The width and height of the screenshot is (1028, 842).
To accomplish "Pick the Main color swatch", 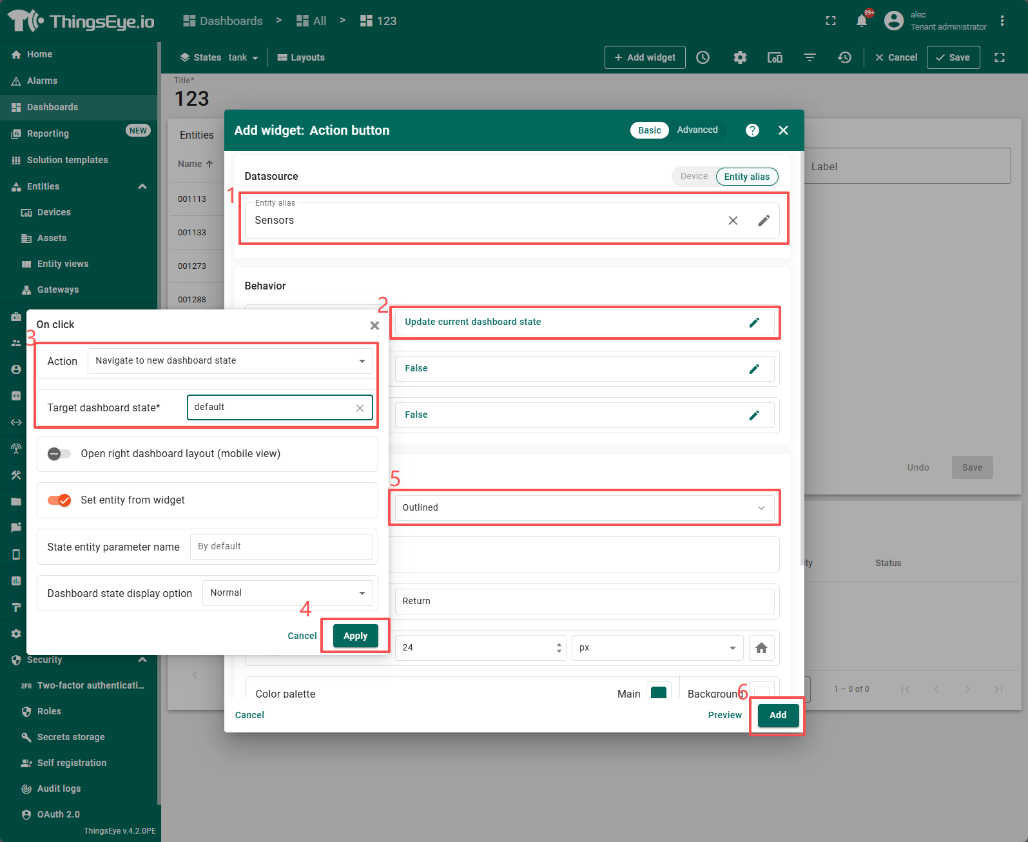I will point(658,694).
